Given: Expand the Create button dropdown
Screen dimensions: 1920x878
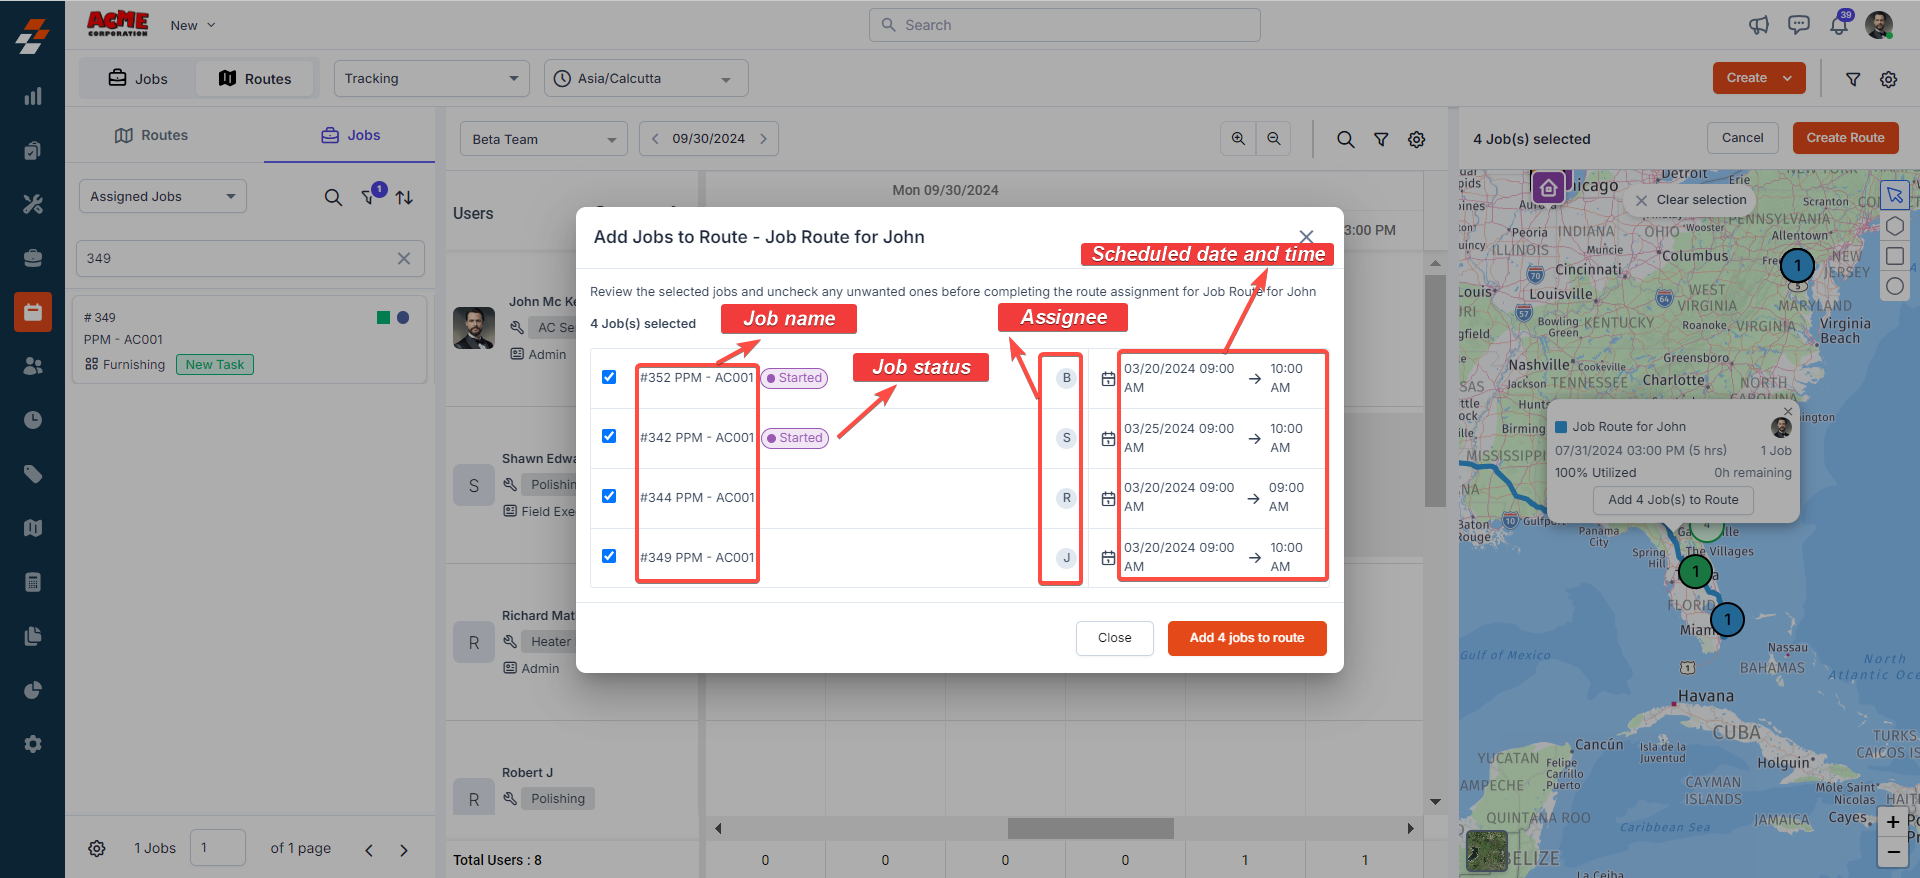Looking at the screenshot, I should click(1787, 78).
